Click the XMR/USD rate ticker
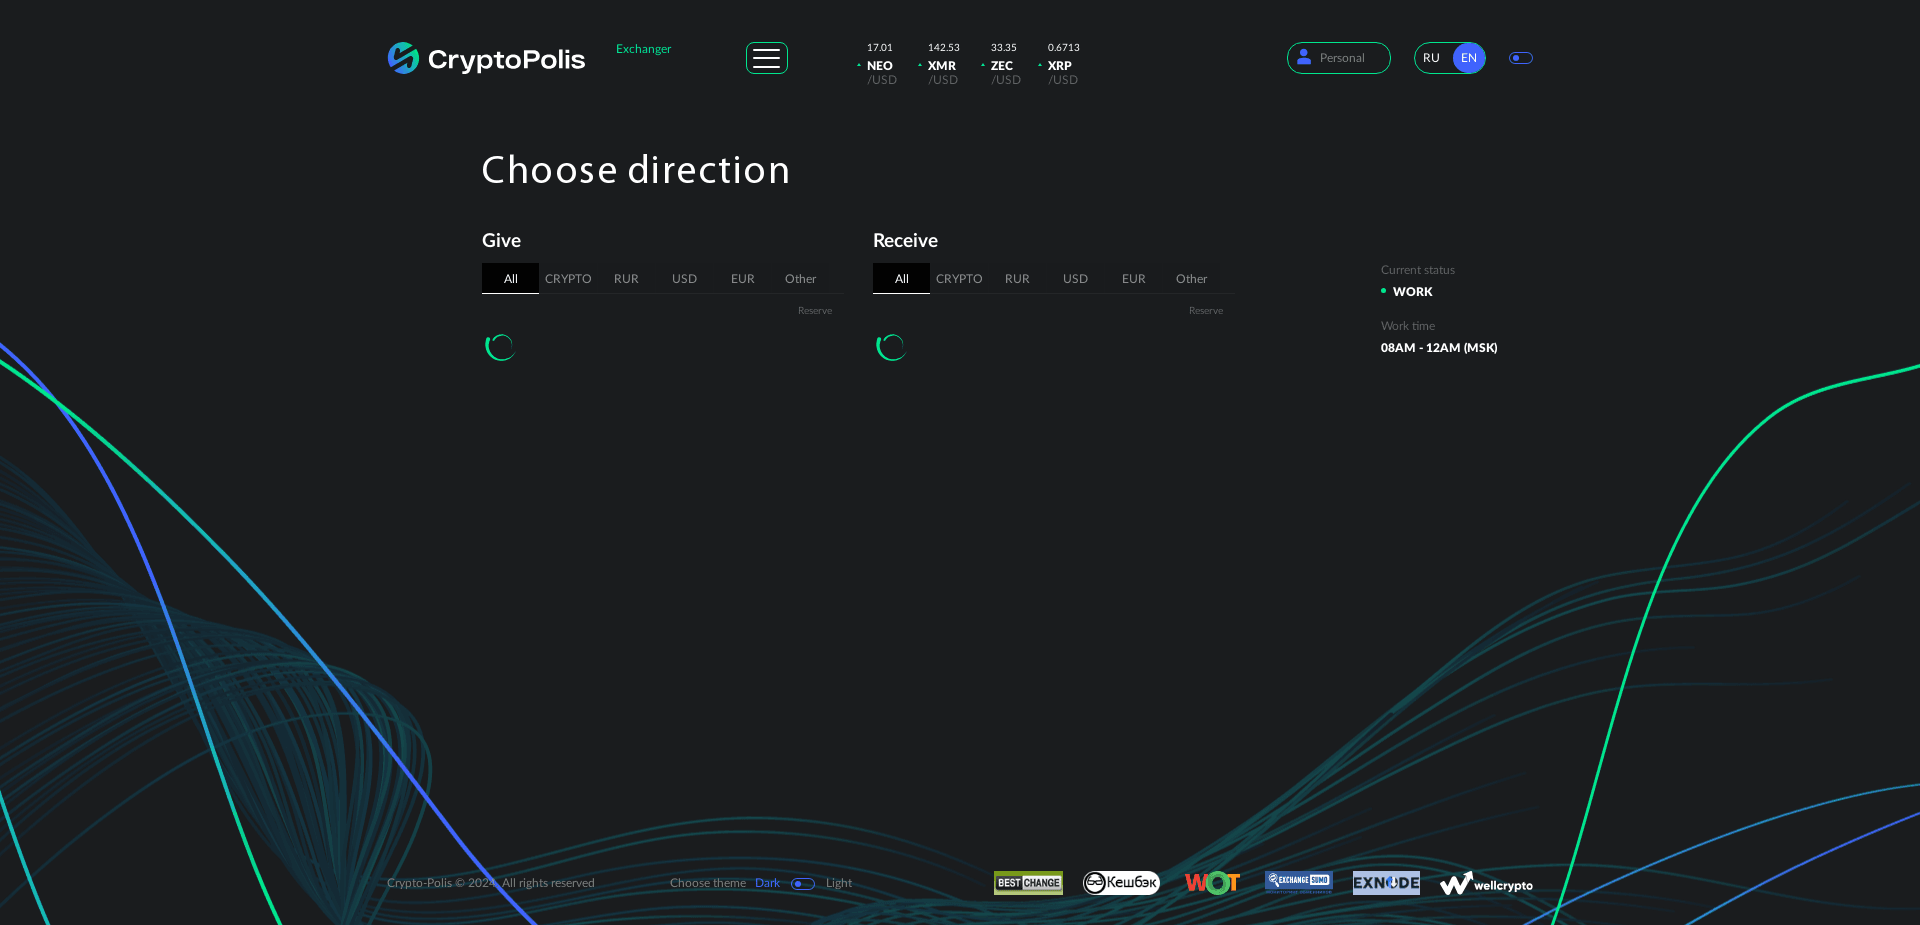Image resolution: width=1920 pixels, height=925 pixels. [940, 64]
